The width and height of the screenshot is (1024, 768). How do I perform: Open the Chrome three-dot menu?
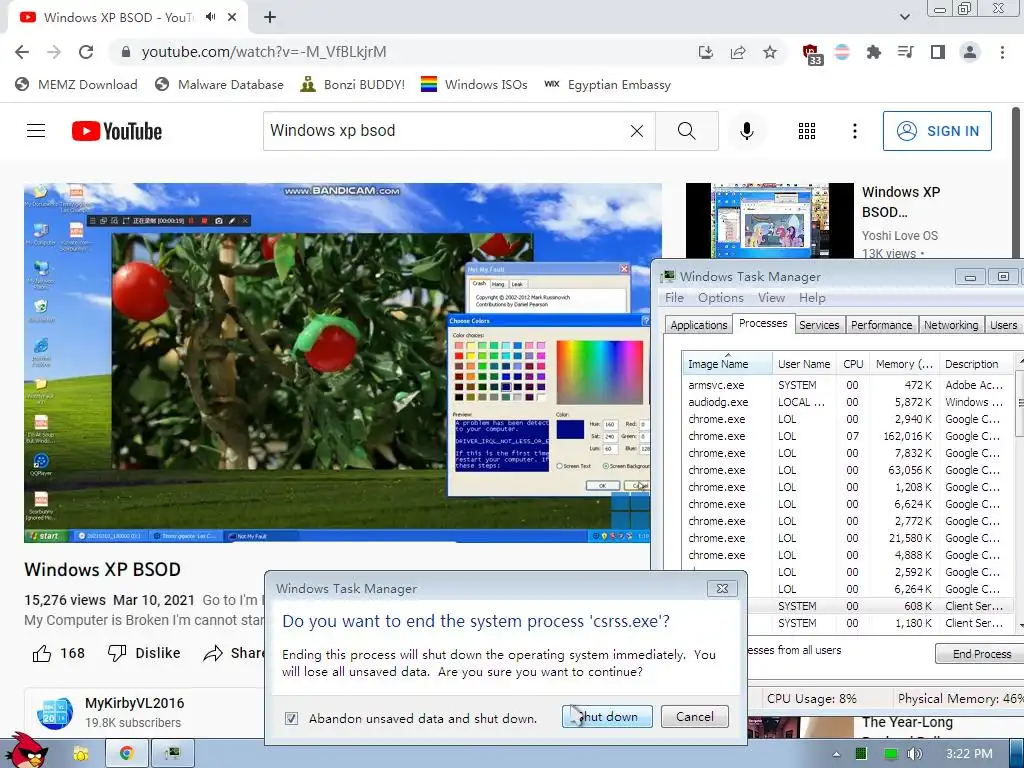tap(1002, 52)
